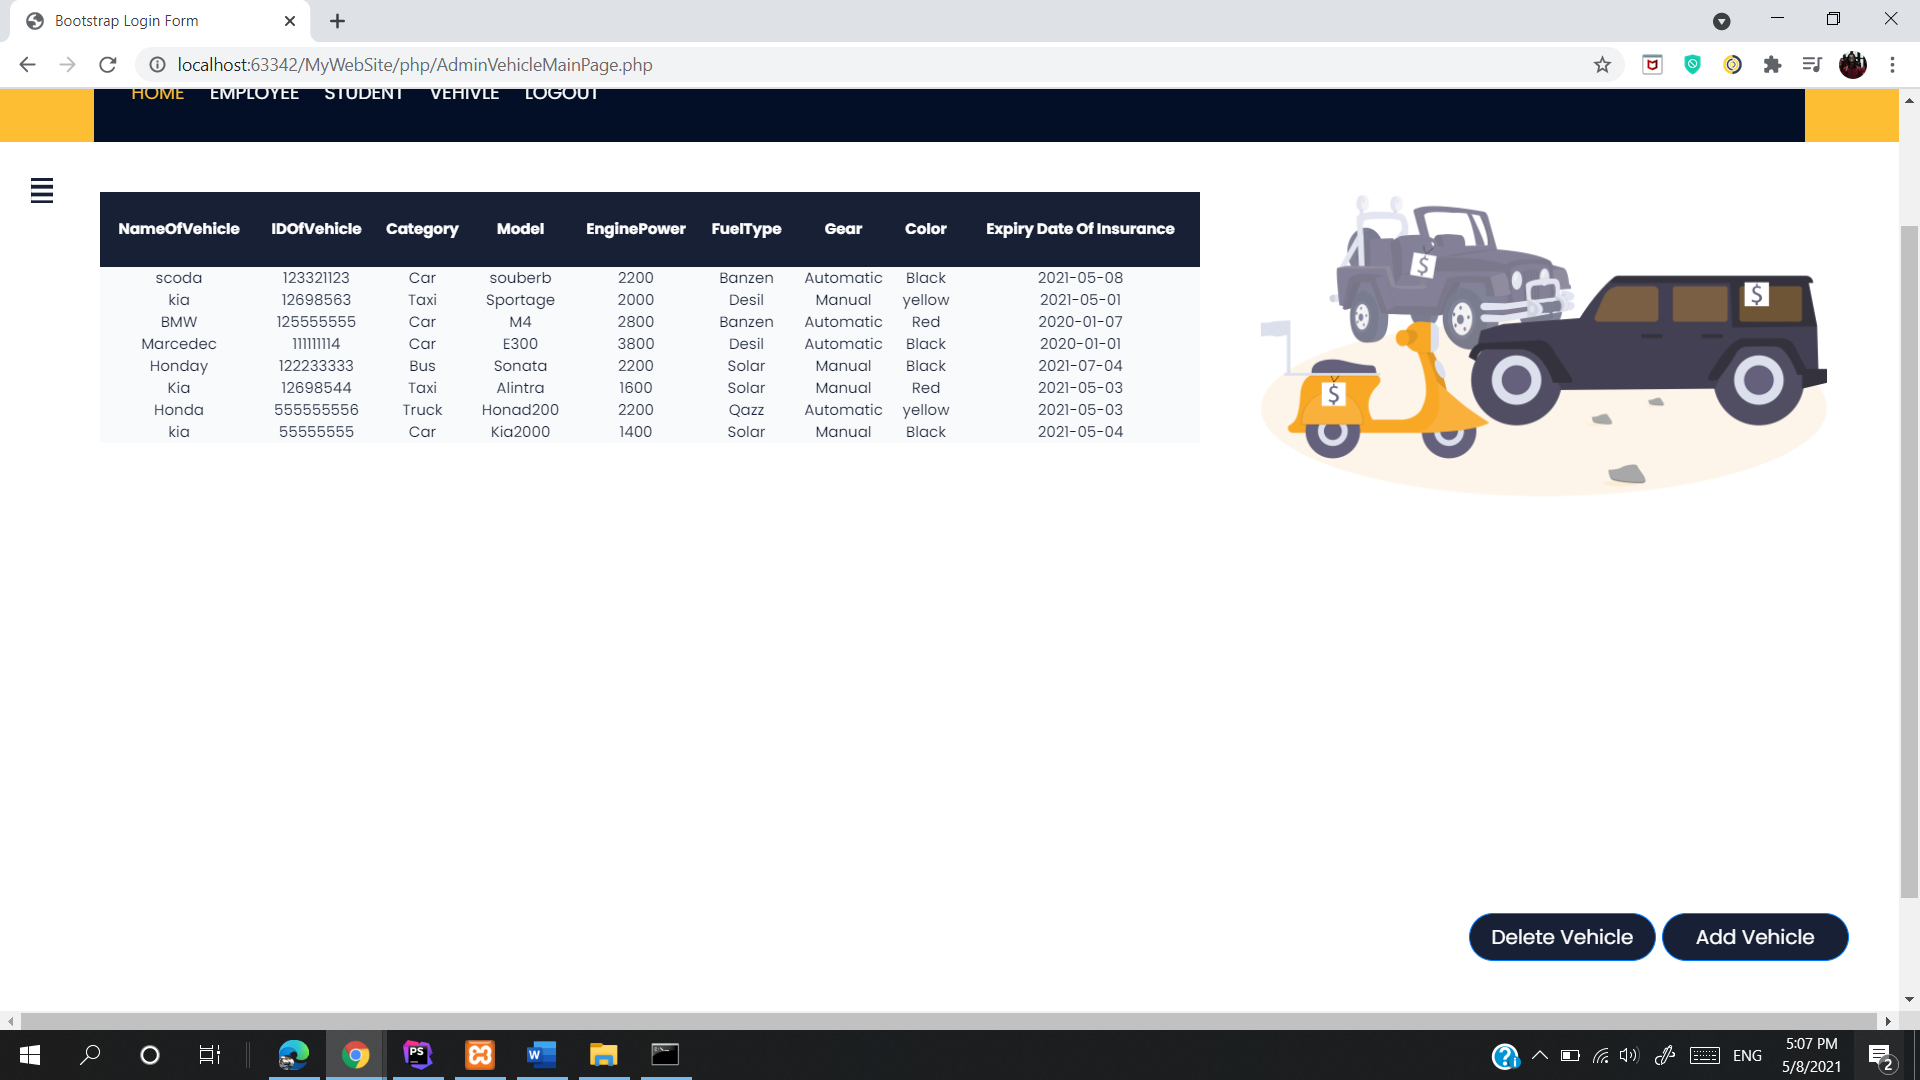Click the Chrome profile avatar
This screenshot has width=1920, height=1080.
[1853, 64]
